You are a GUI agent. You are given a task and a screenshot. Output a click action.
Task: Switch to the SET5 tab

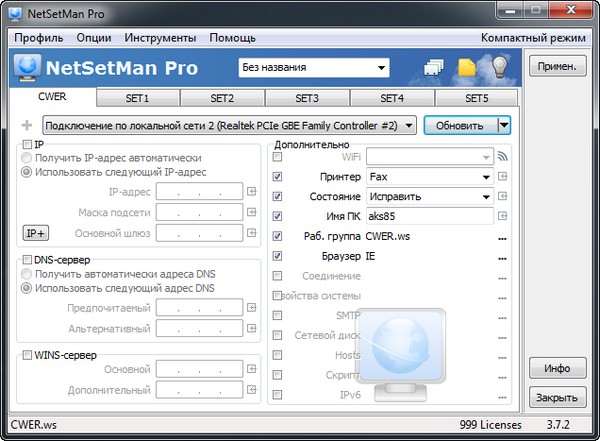(x=476, y=98)
